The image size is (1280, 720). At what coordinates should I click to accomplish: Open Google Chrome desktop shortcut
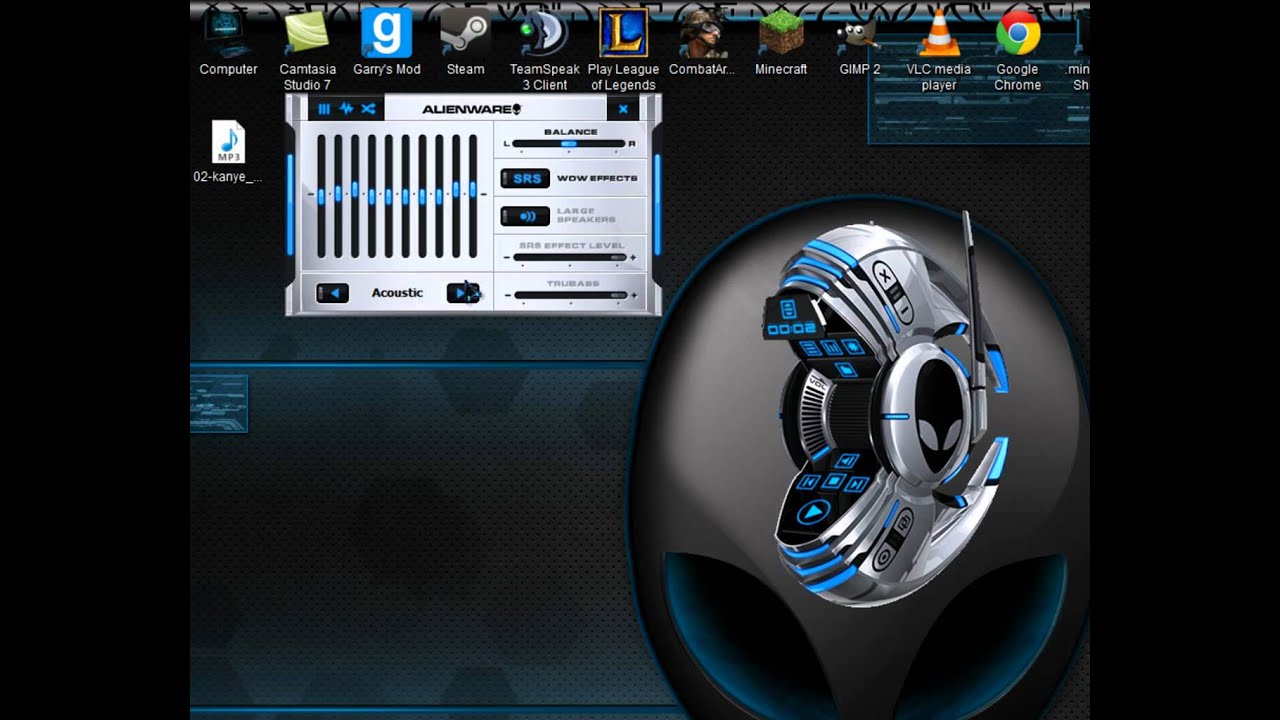[1017, 48]
